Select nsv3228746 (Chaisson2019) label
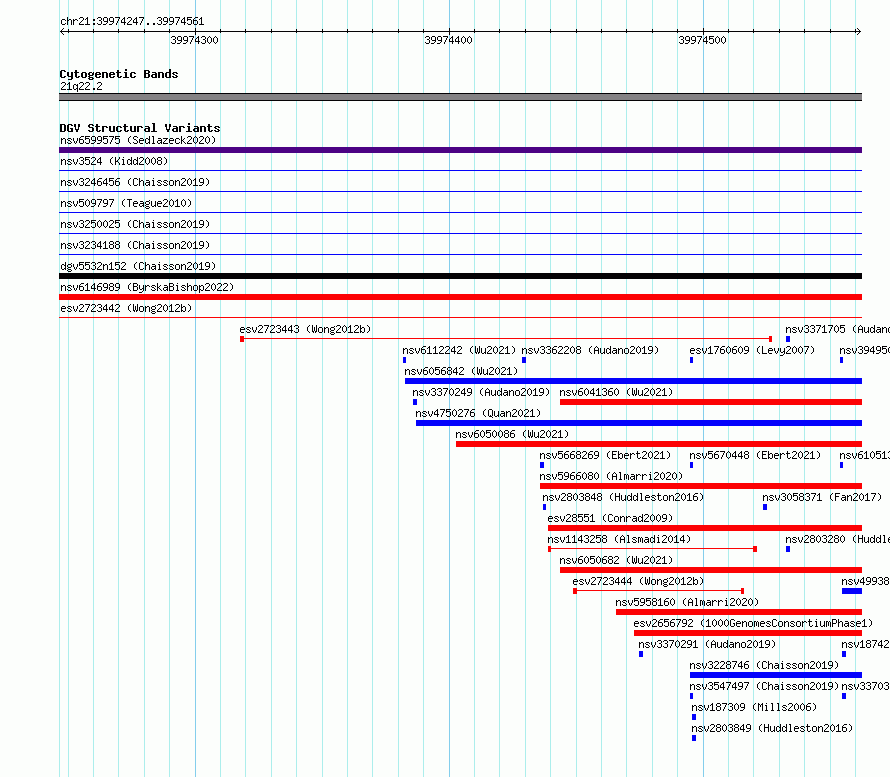Image resolution: width=890 pixels, height=777 pixels. pos(764,665)
